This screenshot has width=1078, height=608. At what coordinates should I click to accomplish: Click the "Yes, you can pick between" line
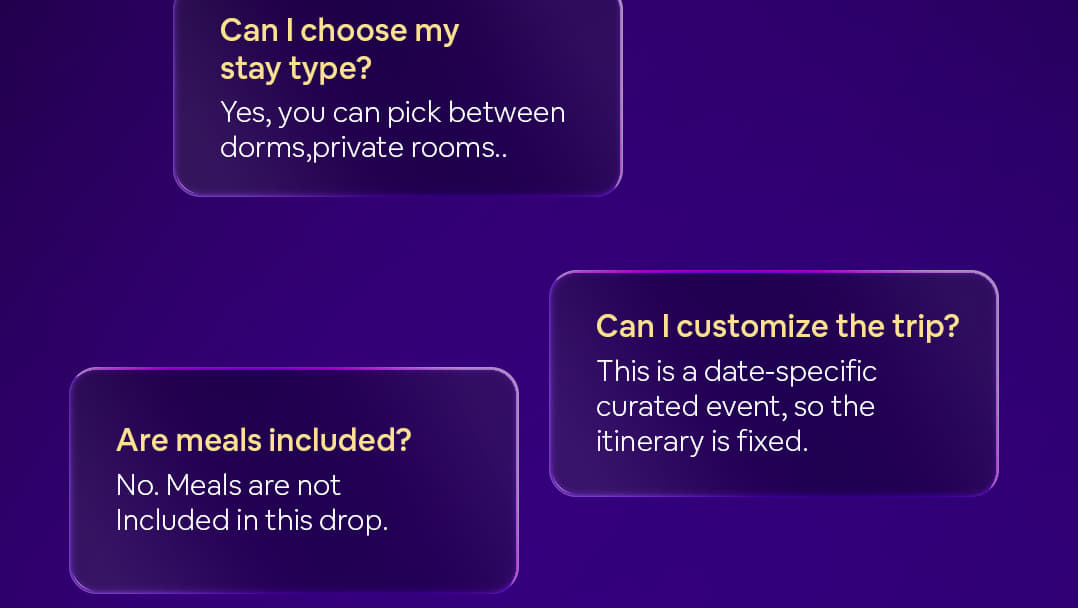click(x=392, y=112)
